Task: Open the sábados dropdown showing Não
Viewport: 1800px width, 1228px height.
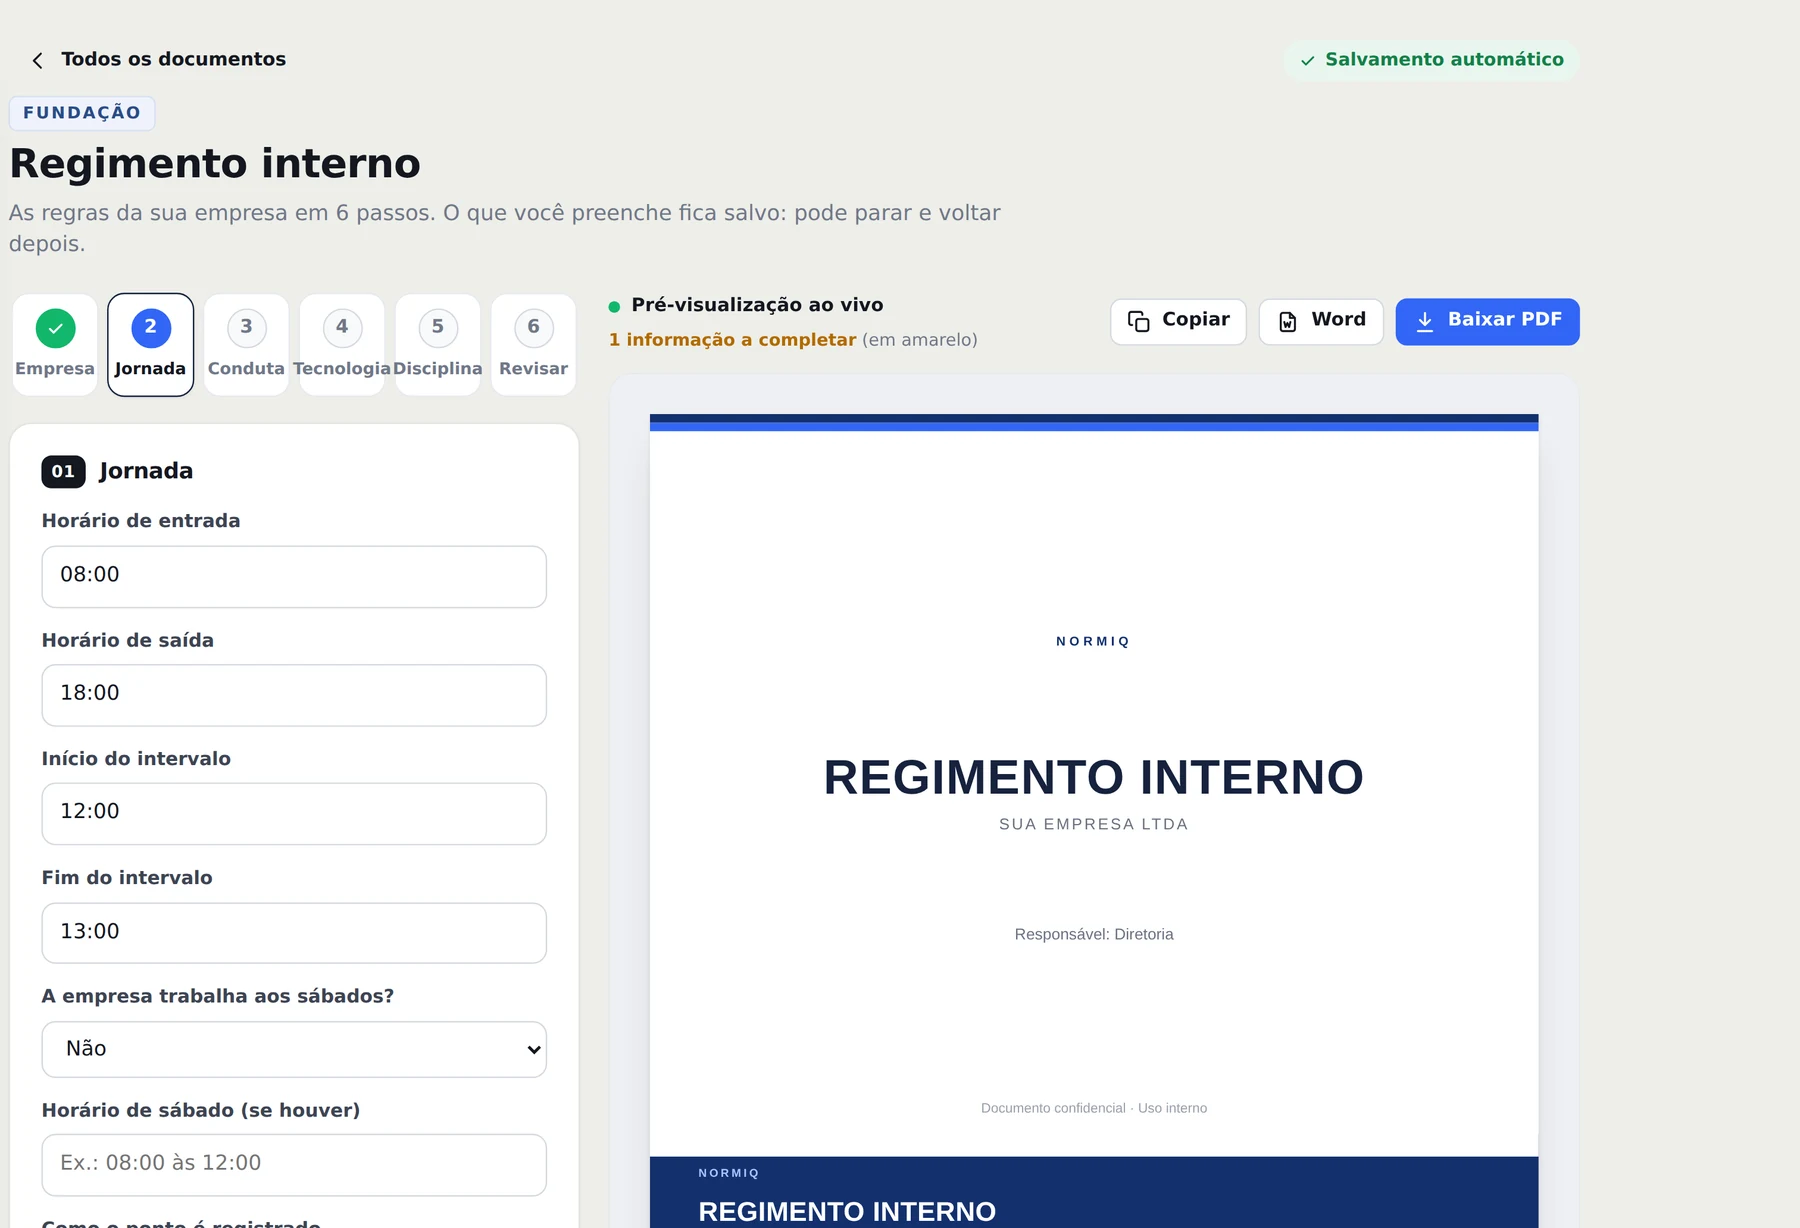Action: pos(294,1049)
